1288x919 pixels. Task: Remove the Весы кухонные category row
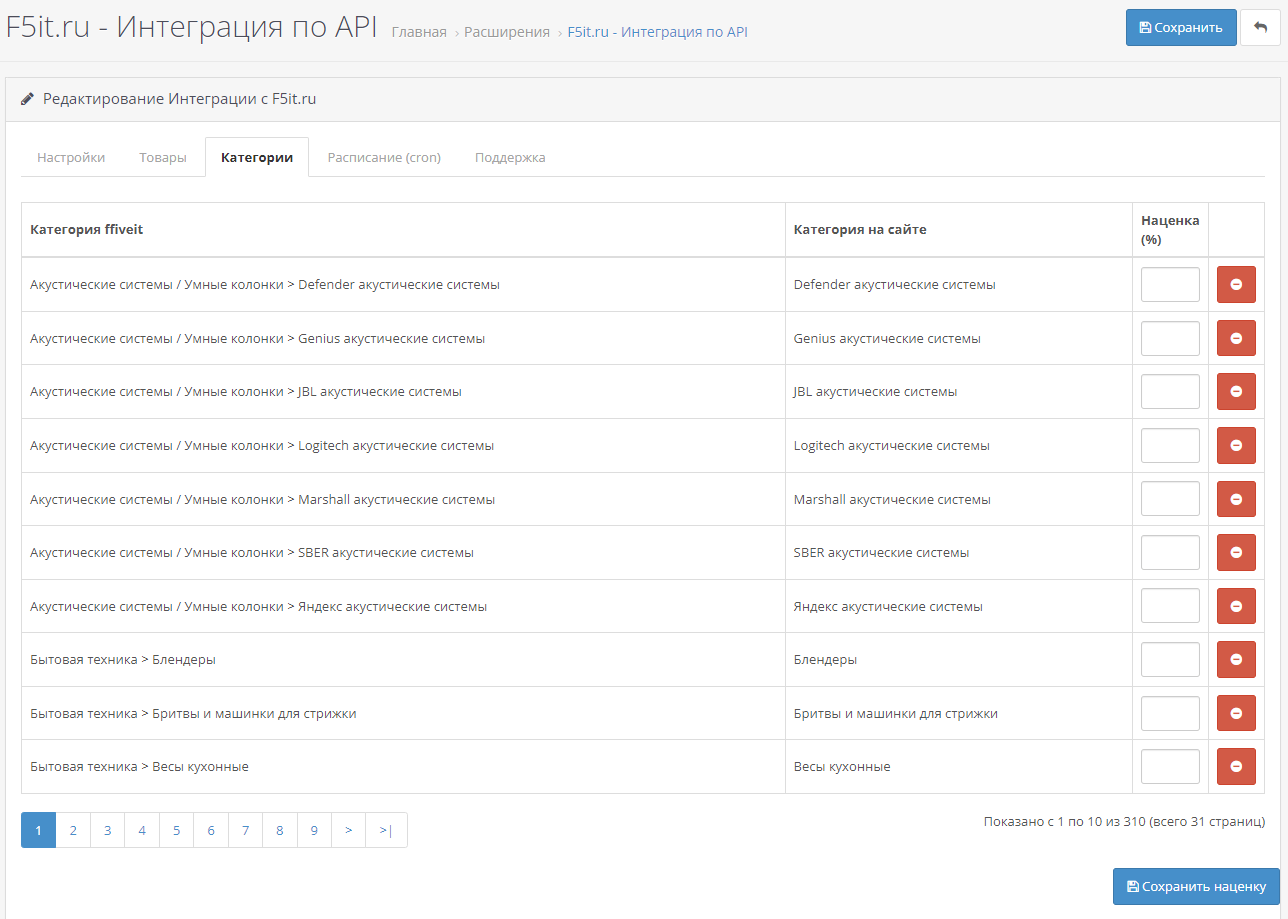(1236, 767)
